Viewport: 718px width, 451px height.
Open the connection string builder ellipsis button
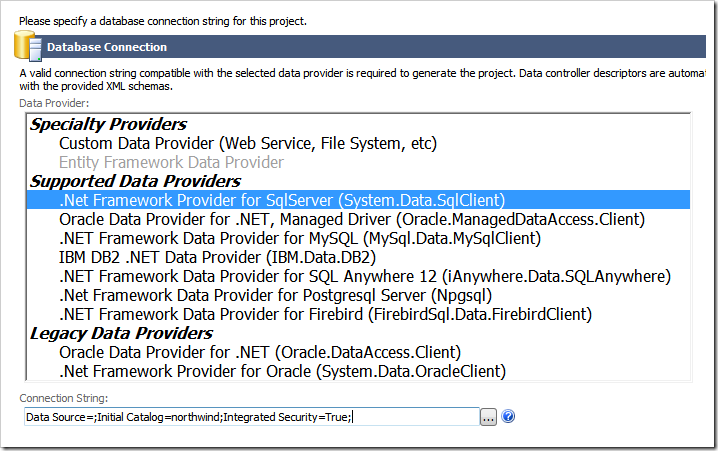(x=488, y=417)
